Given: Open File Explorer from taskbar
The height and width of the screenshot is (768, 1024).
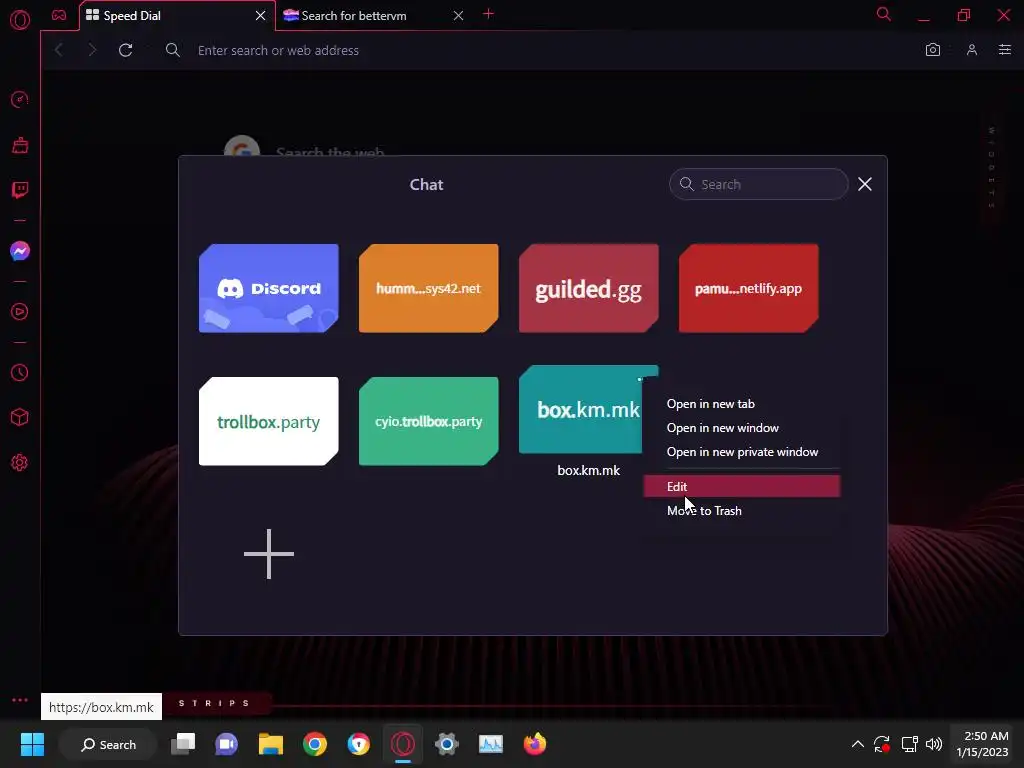Looking at the screenshot, I should tap(270, 744).
